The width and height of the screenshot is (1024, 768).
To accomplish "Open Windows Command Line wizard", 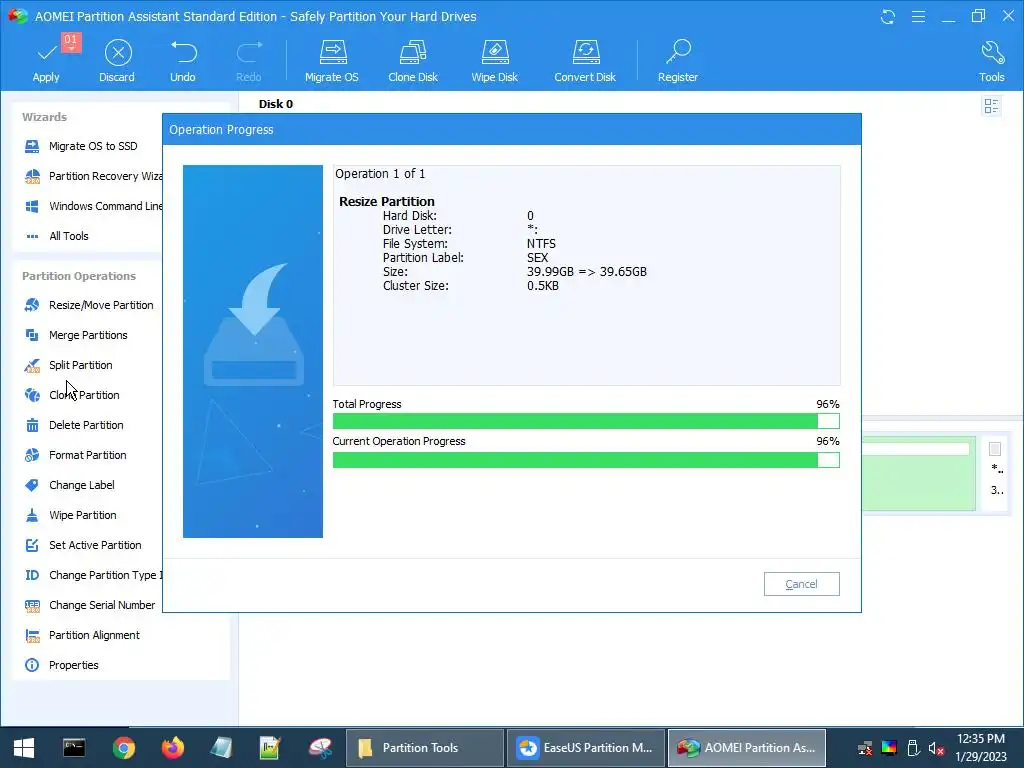I will (93, 206).
